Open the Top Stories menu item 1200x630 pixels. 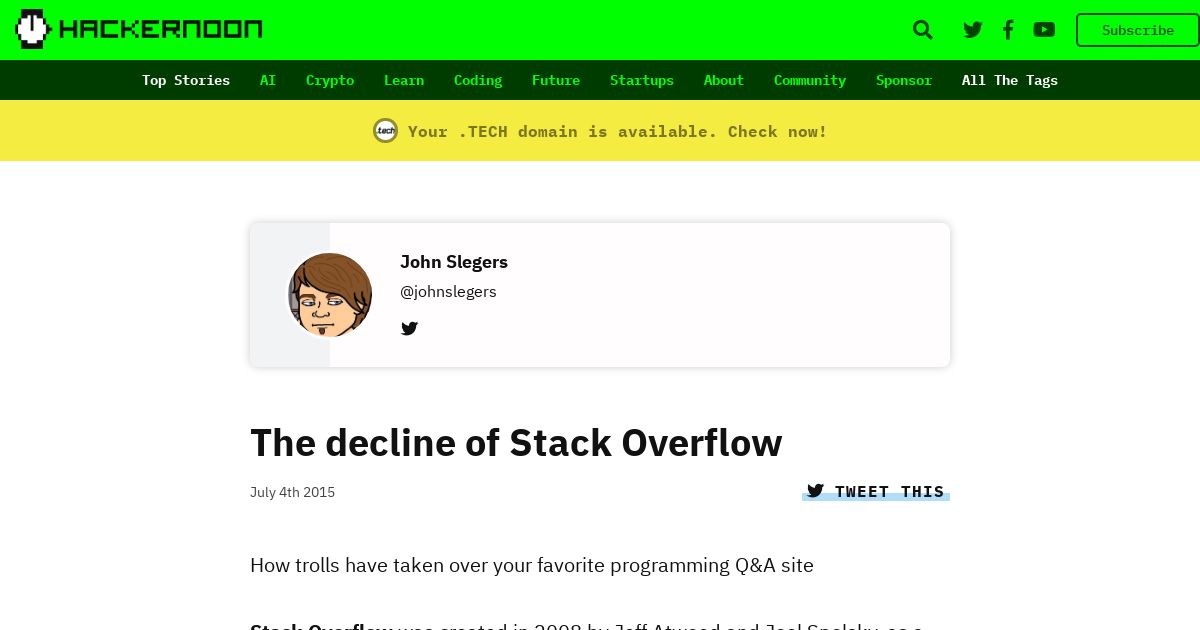pos(186,80)
